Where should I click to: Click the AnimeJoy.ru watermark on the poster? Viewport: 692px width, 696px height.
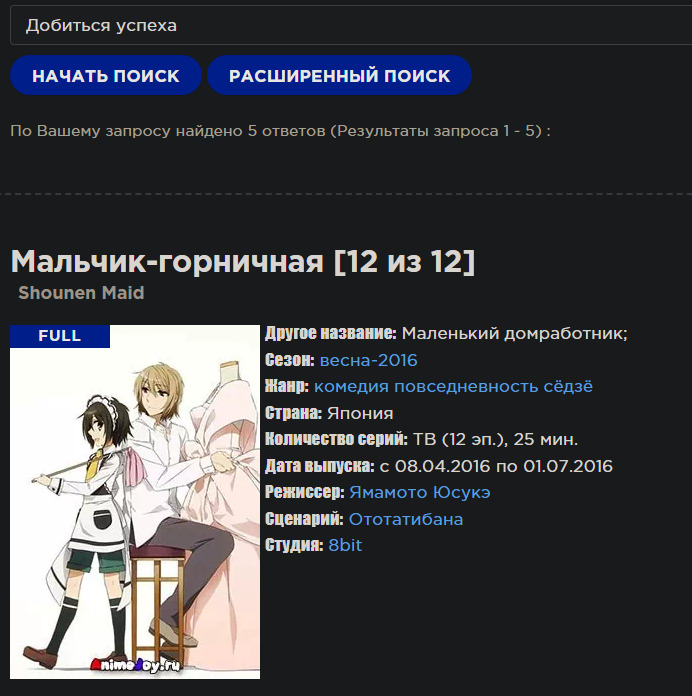[135, 665]
